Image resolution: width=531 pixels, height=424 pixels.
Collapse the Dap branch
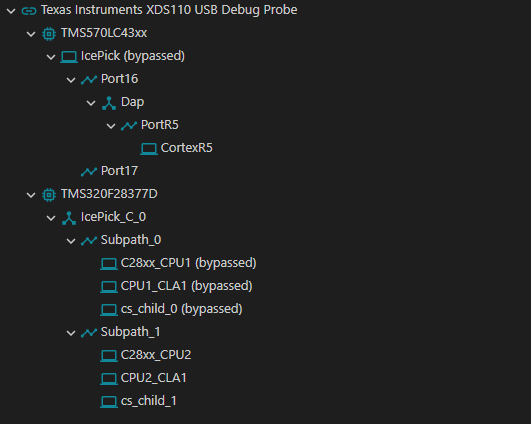tap(91, 103)
